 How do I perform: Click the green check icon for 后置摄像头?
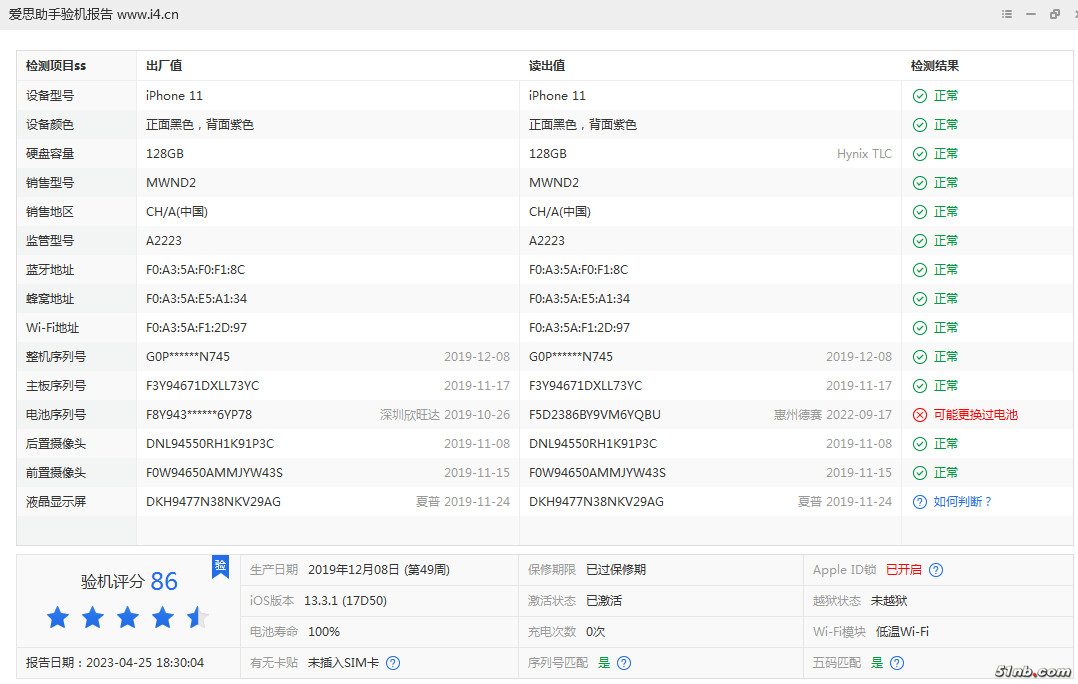(x=920, y=444)
